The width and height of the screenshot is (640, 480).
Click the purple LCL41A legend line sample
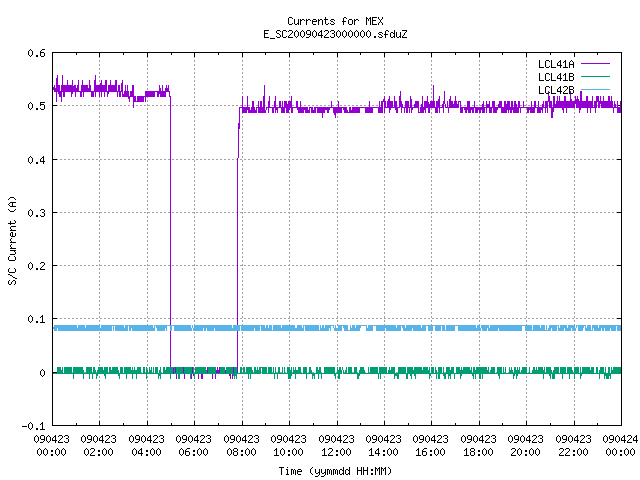click(595, 64)
